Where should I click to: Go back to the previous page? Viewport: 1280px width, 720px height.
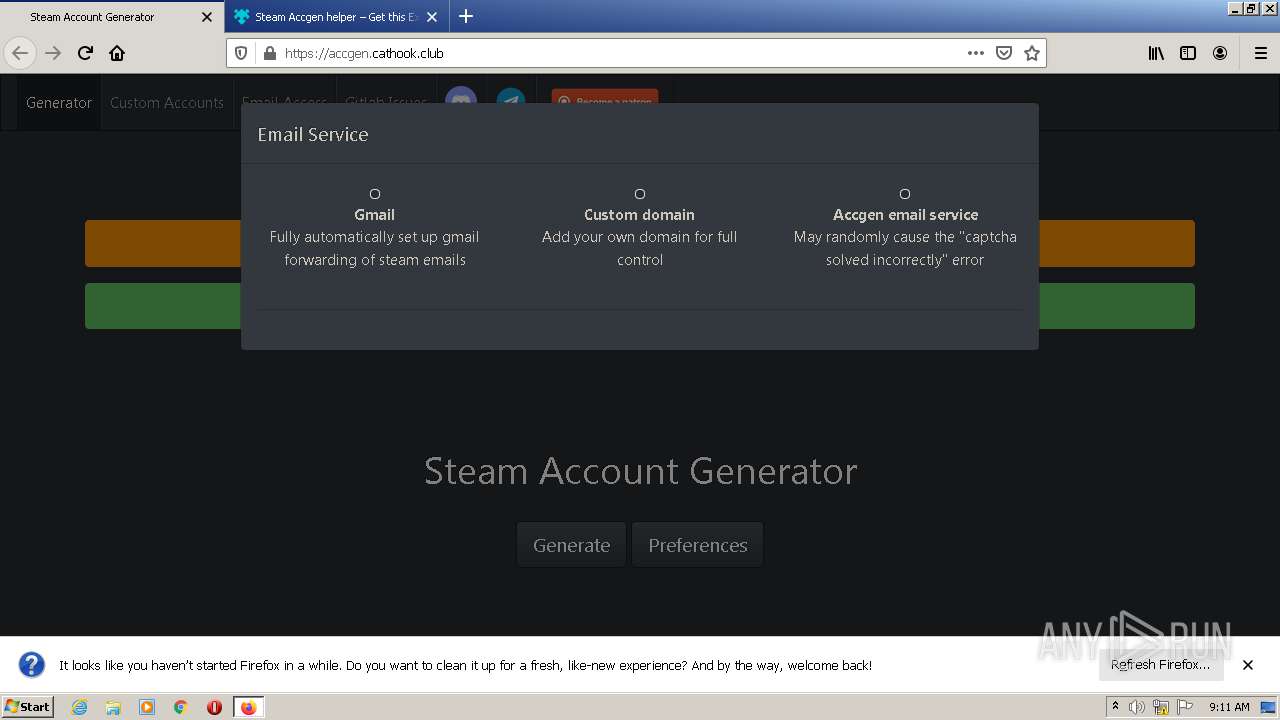coord(20,53)
